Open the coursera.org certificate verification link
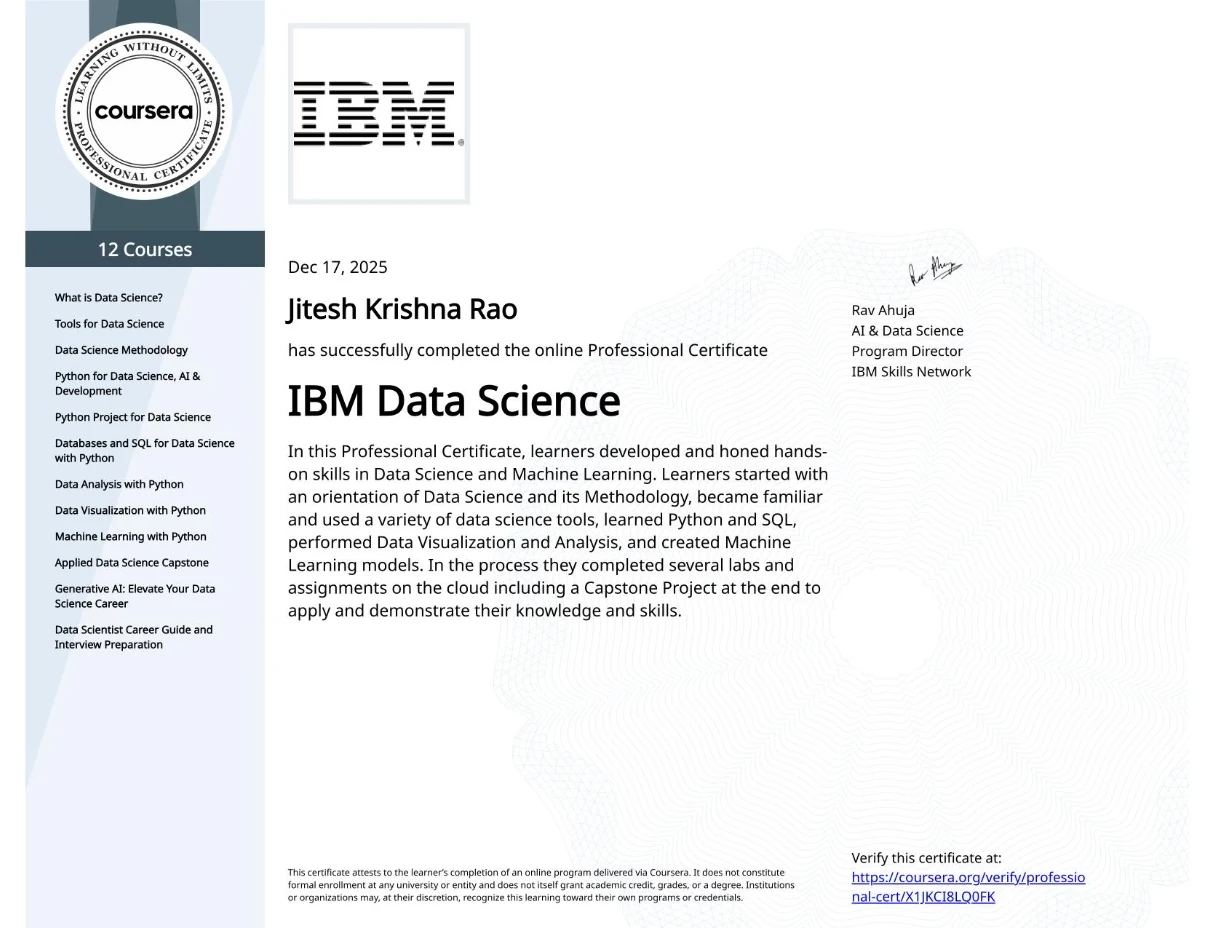This screenshot has height=928, width=1212. point(968,887)
